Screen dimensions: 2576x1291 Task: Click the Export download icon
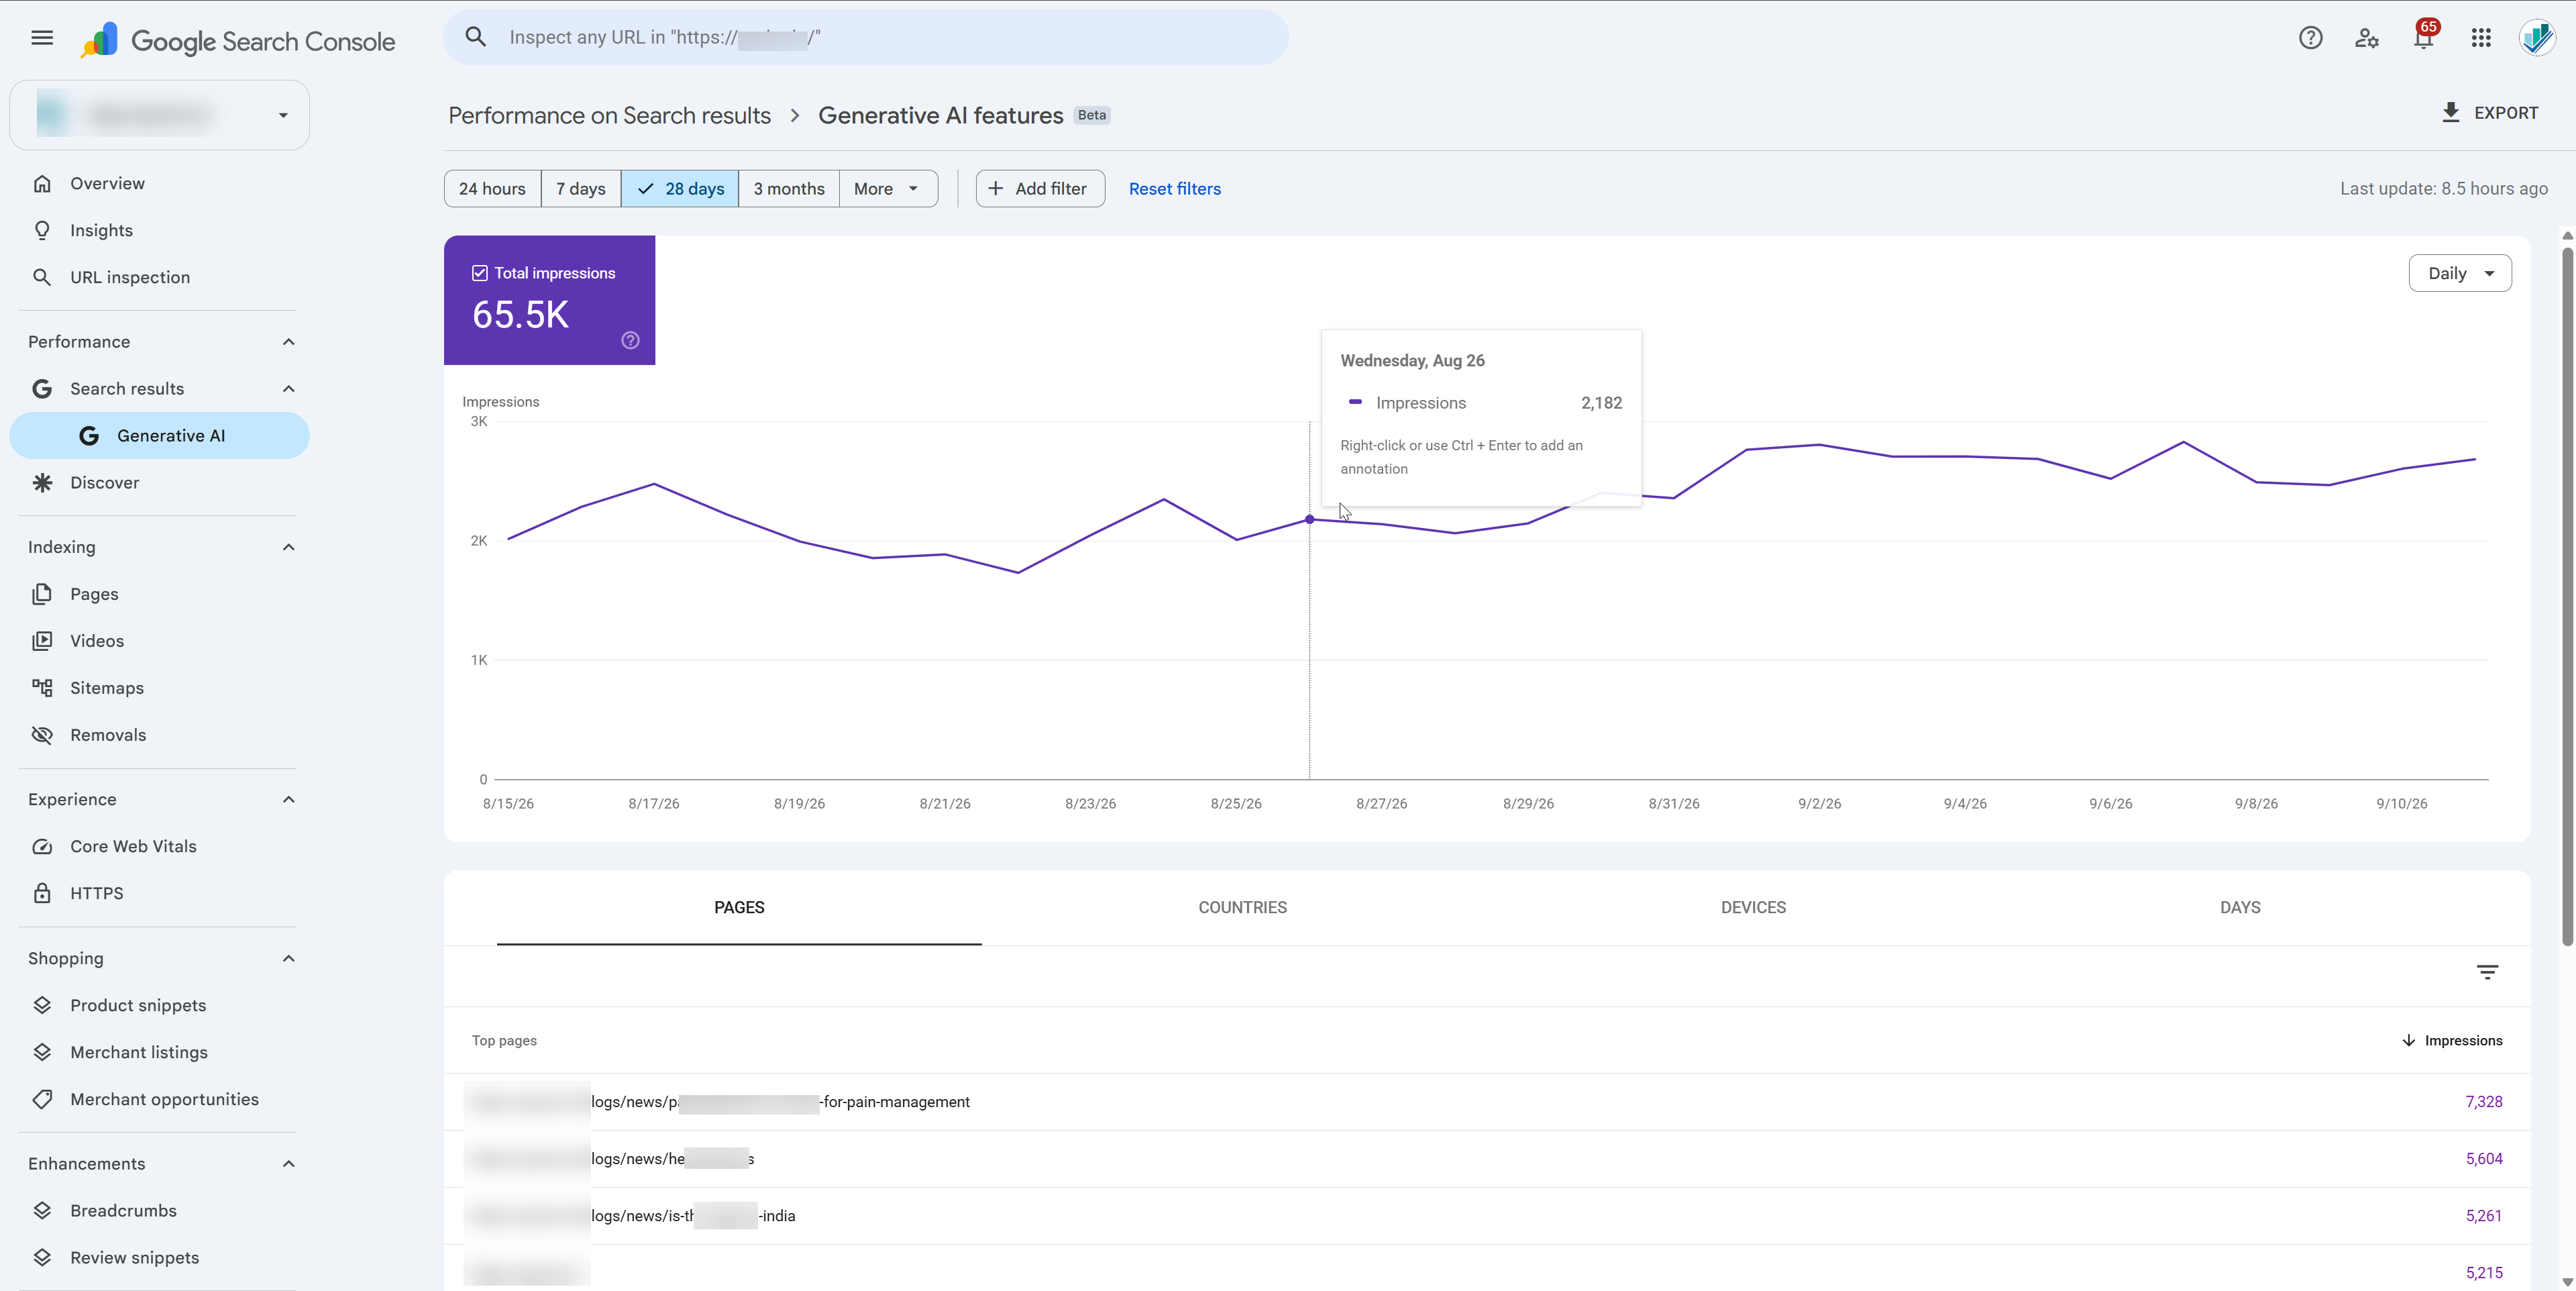(2450, 113)
